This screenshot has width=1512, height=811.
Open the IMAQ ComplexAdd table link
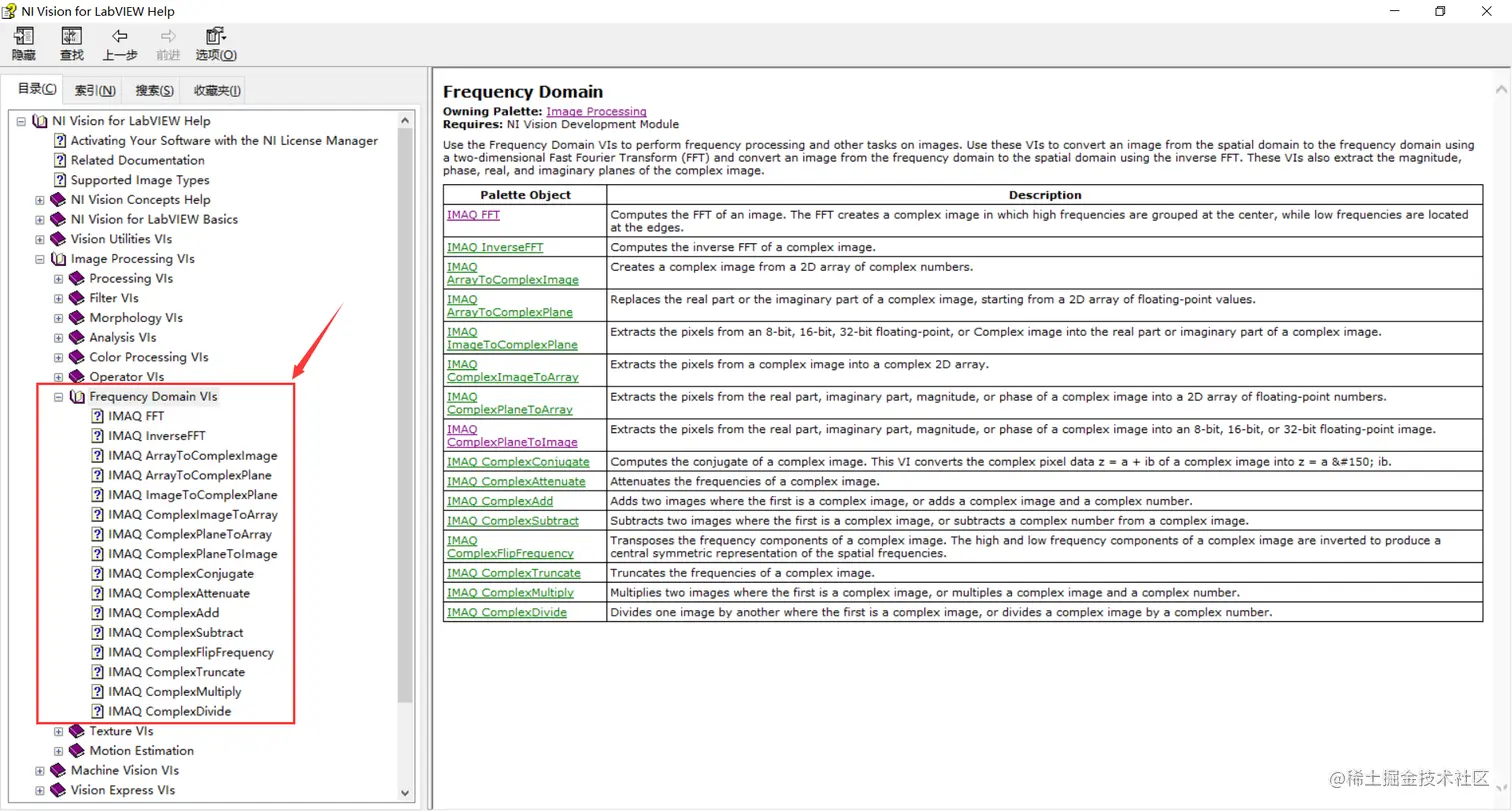[x=500, y=501]
